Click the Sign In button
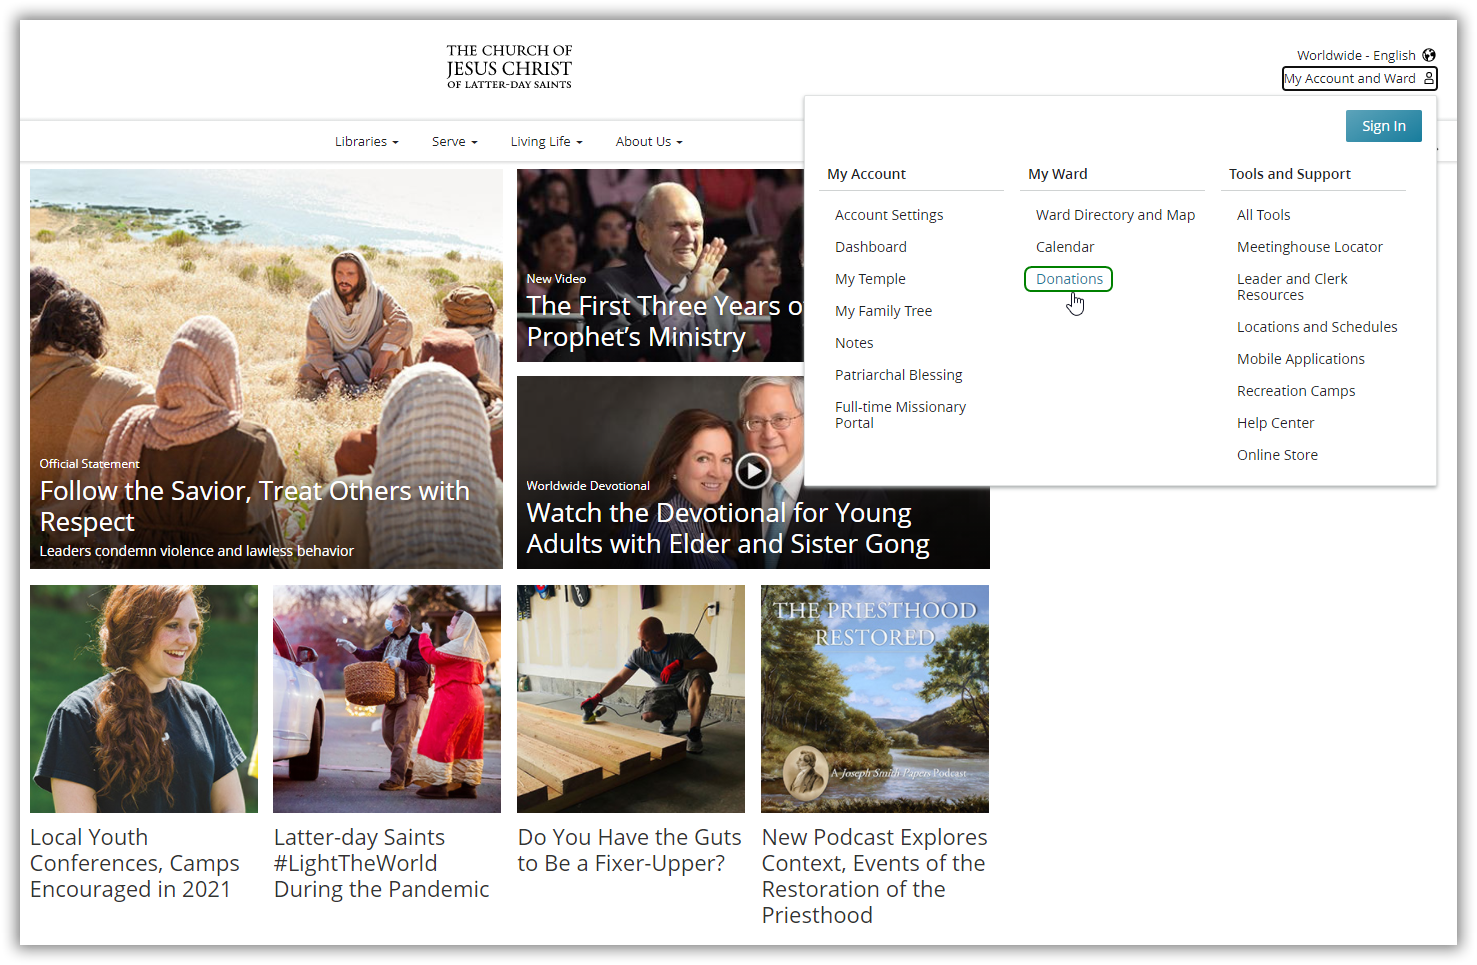Image resolution: width=1477 pixels, height=965 pixels. [1383, 126]
